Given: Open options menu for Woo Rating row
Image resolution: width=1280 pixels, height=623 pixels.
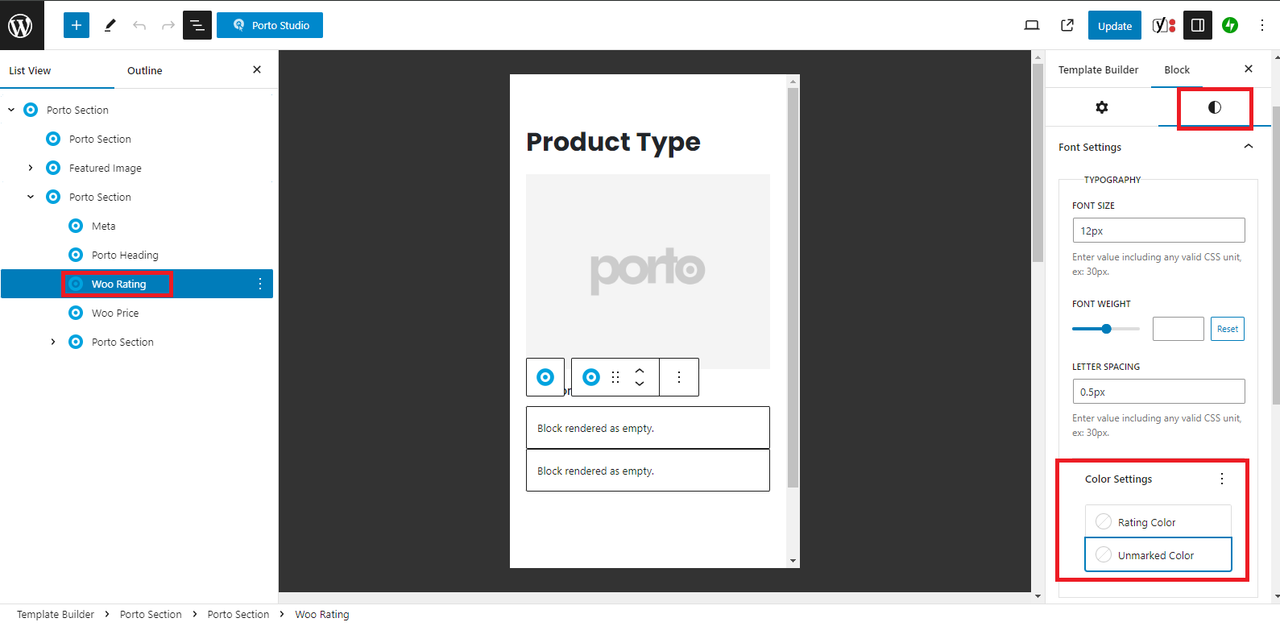Looking at the screenshot, I should (260, 284).
